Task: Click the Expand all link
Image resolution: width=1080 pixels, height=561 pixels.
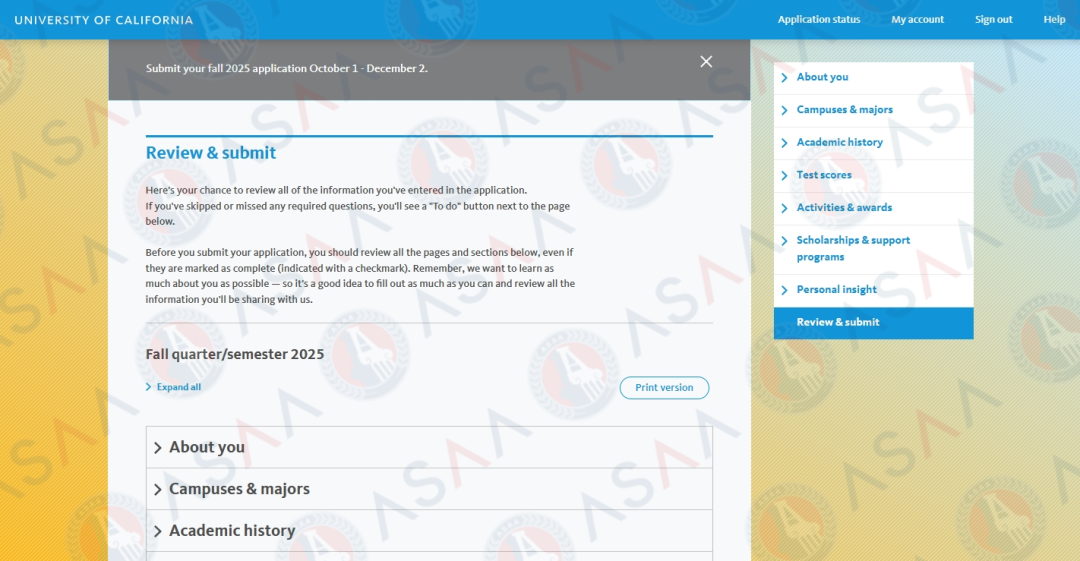Action: click(x=179, y=387)
